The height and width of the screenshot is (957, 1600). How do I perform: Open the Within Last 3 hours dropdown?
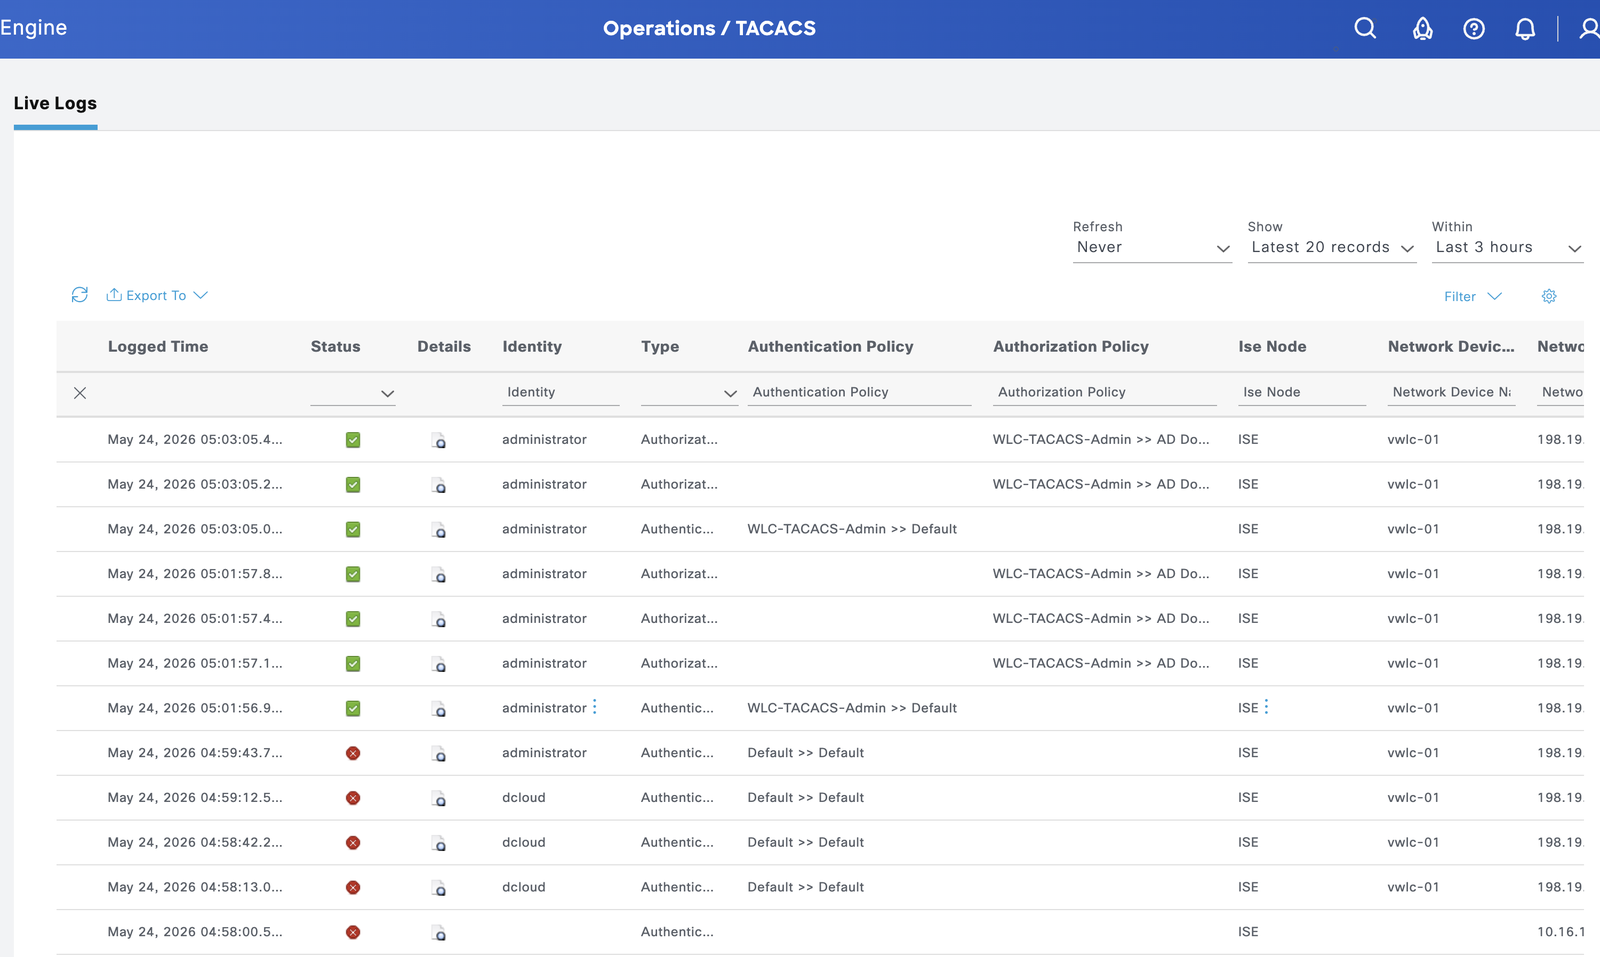coord(1508,247)
